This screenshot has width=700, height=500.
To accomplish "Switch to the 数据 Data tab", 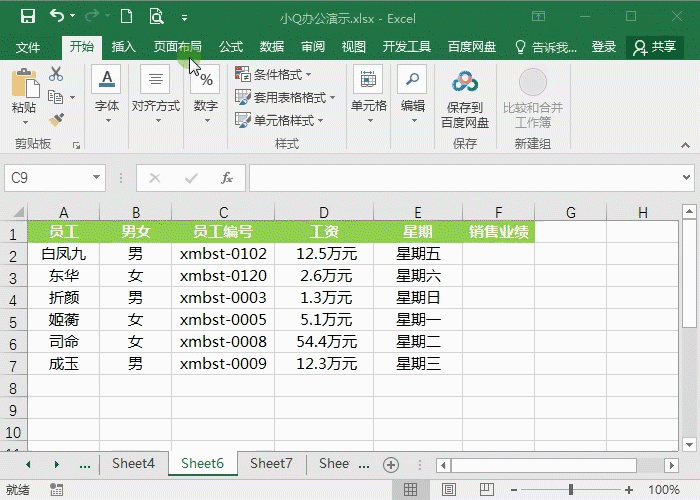I will coord(272,46).
